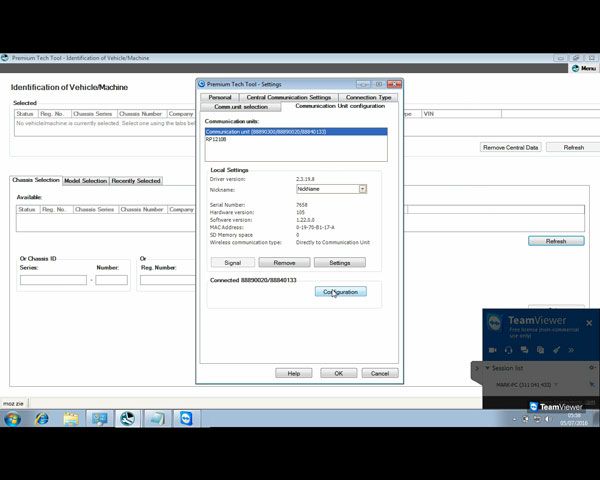The image size is (600, 480).
Task: Click the Signal button
Action: tap(232, 262)
